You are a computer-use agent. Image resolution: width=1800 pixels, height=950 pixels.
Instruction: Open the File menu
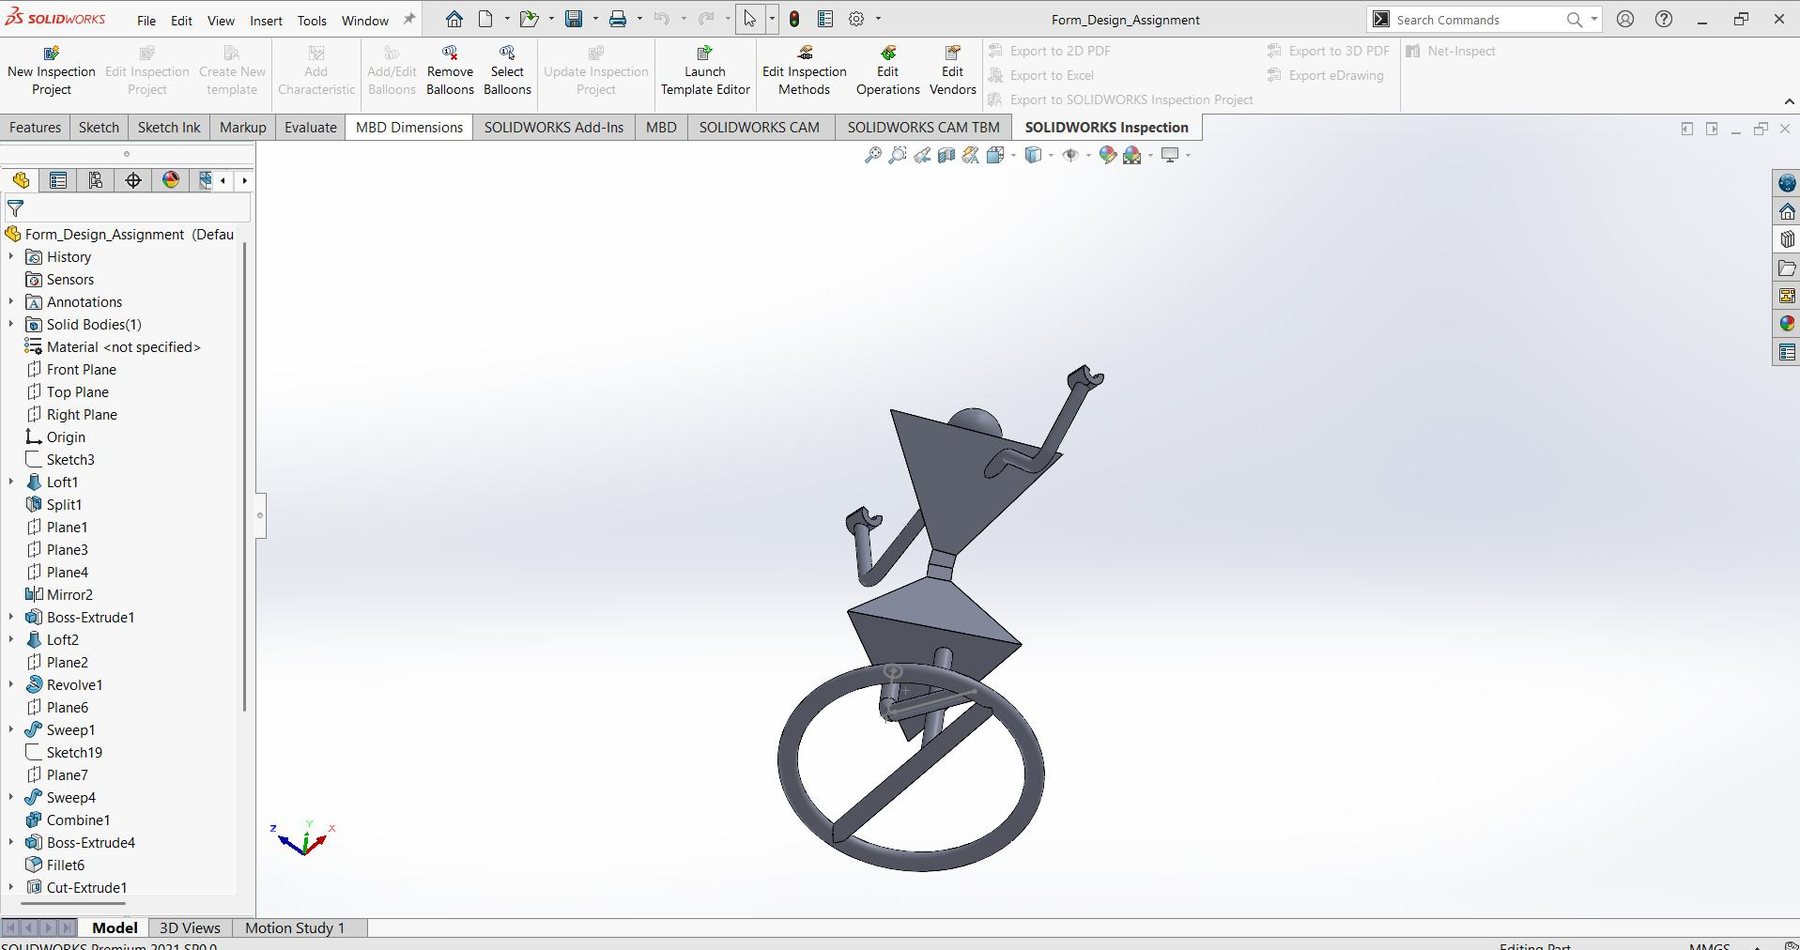click(x=146, y=20)
